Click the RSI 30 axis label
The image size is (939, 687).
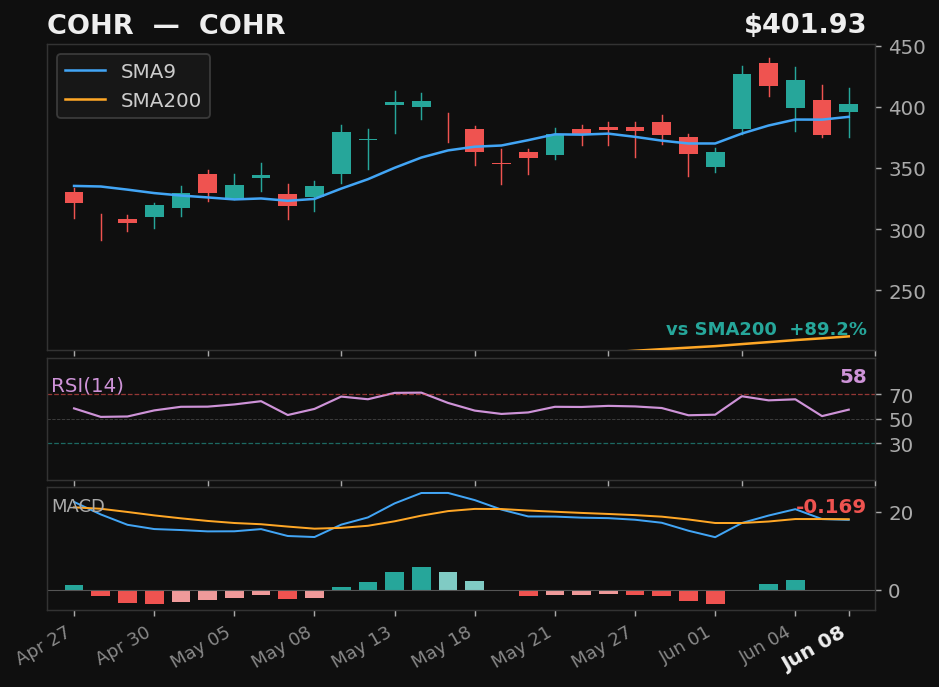[901, 445]
